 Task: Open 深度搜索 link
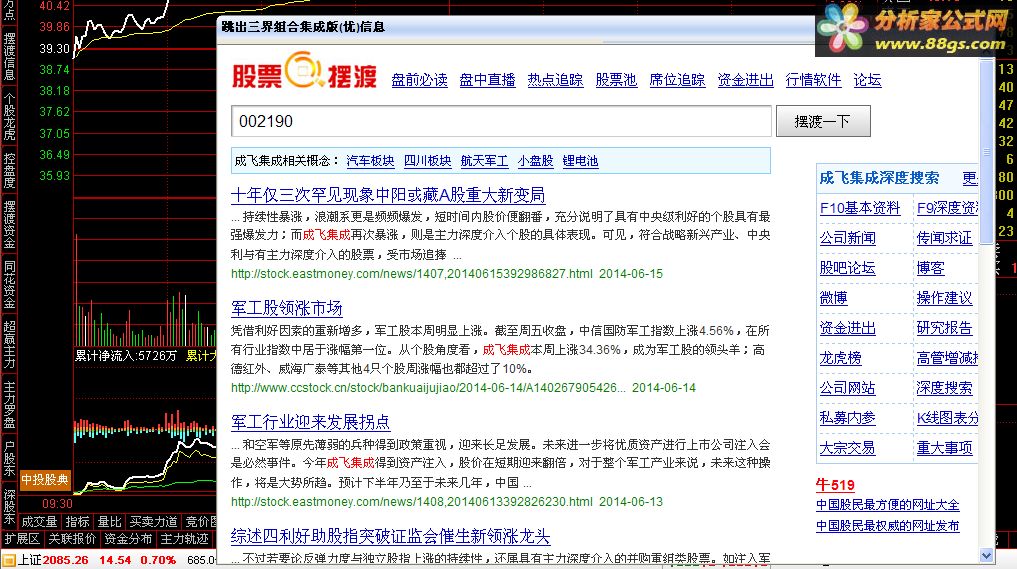coord(944,388)
